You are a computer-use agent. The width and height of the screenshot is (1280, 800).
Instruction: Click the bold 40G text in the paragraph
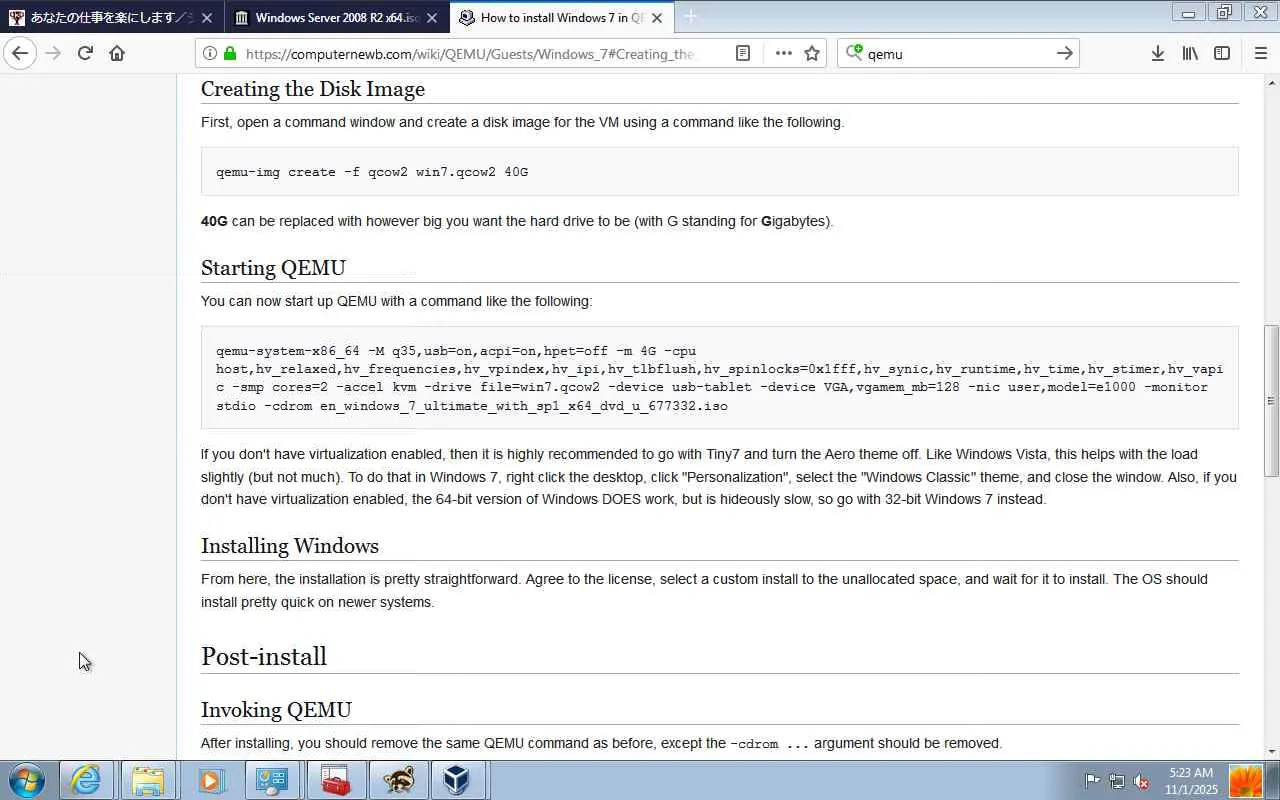click(214, 221)
